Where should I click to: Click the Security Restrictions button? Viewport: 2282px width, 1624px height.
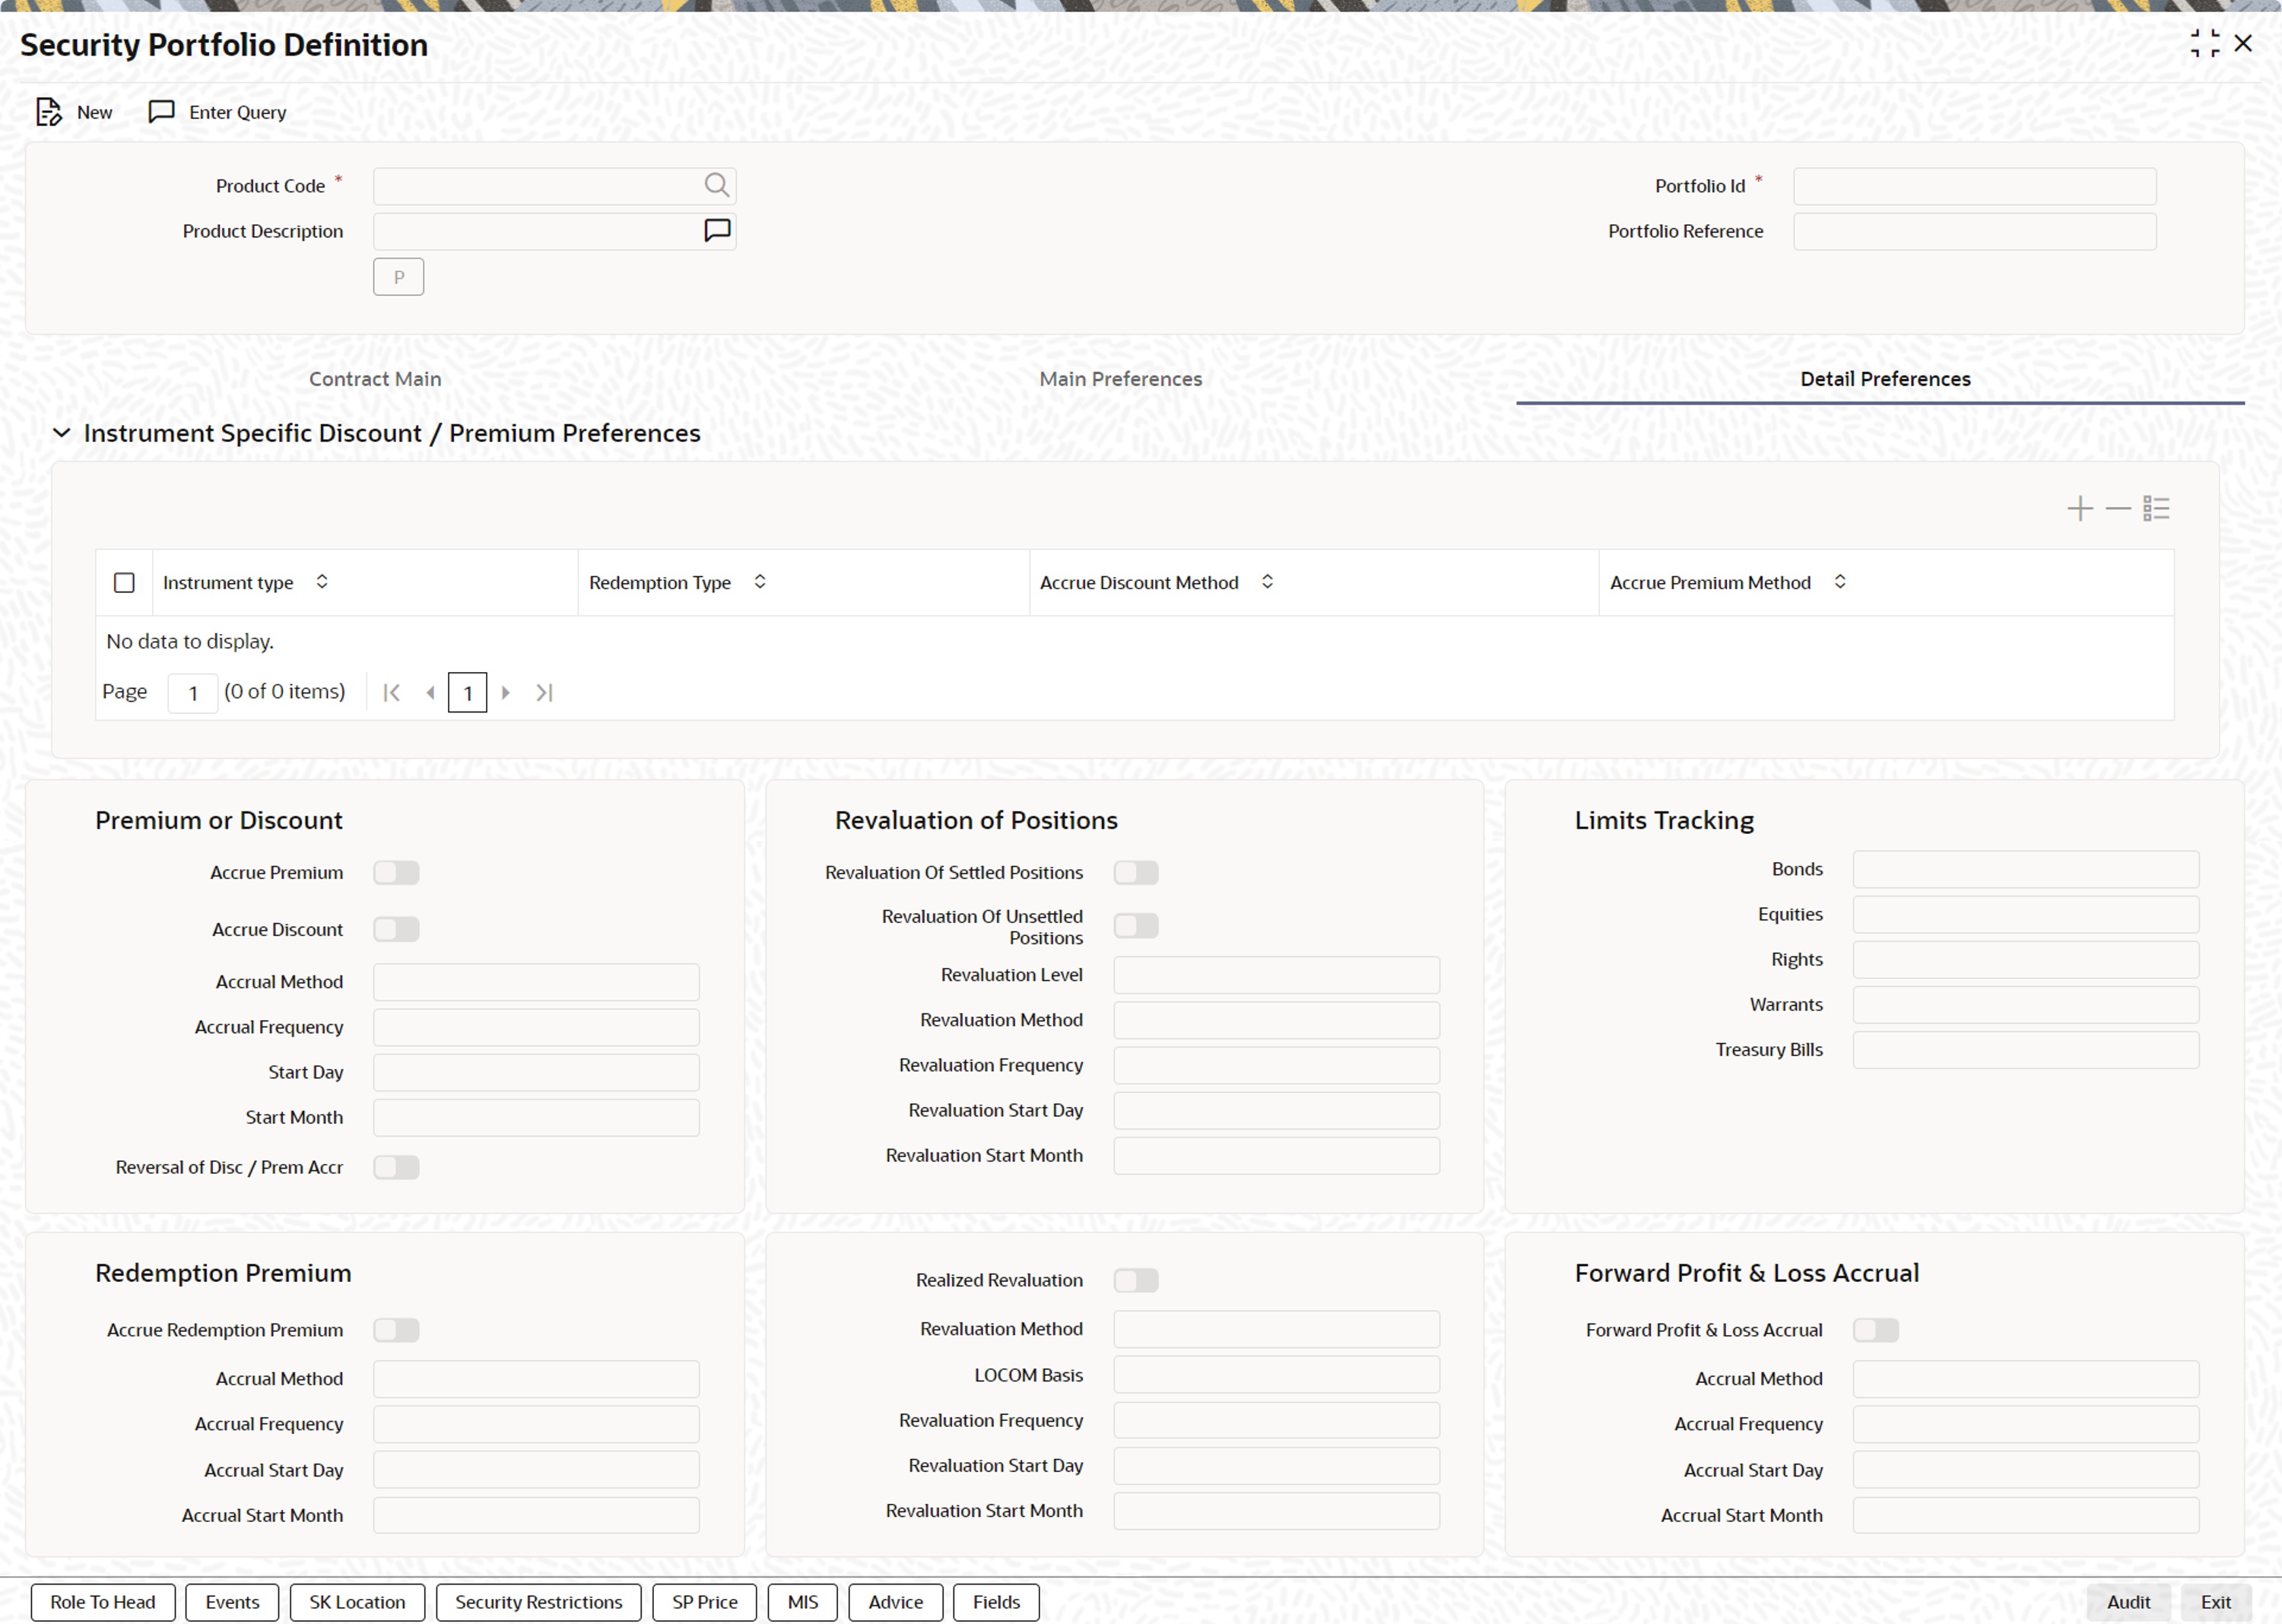538,1602
